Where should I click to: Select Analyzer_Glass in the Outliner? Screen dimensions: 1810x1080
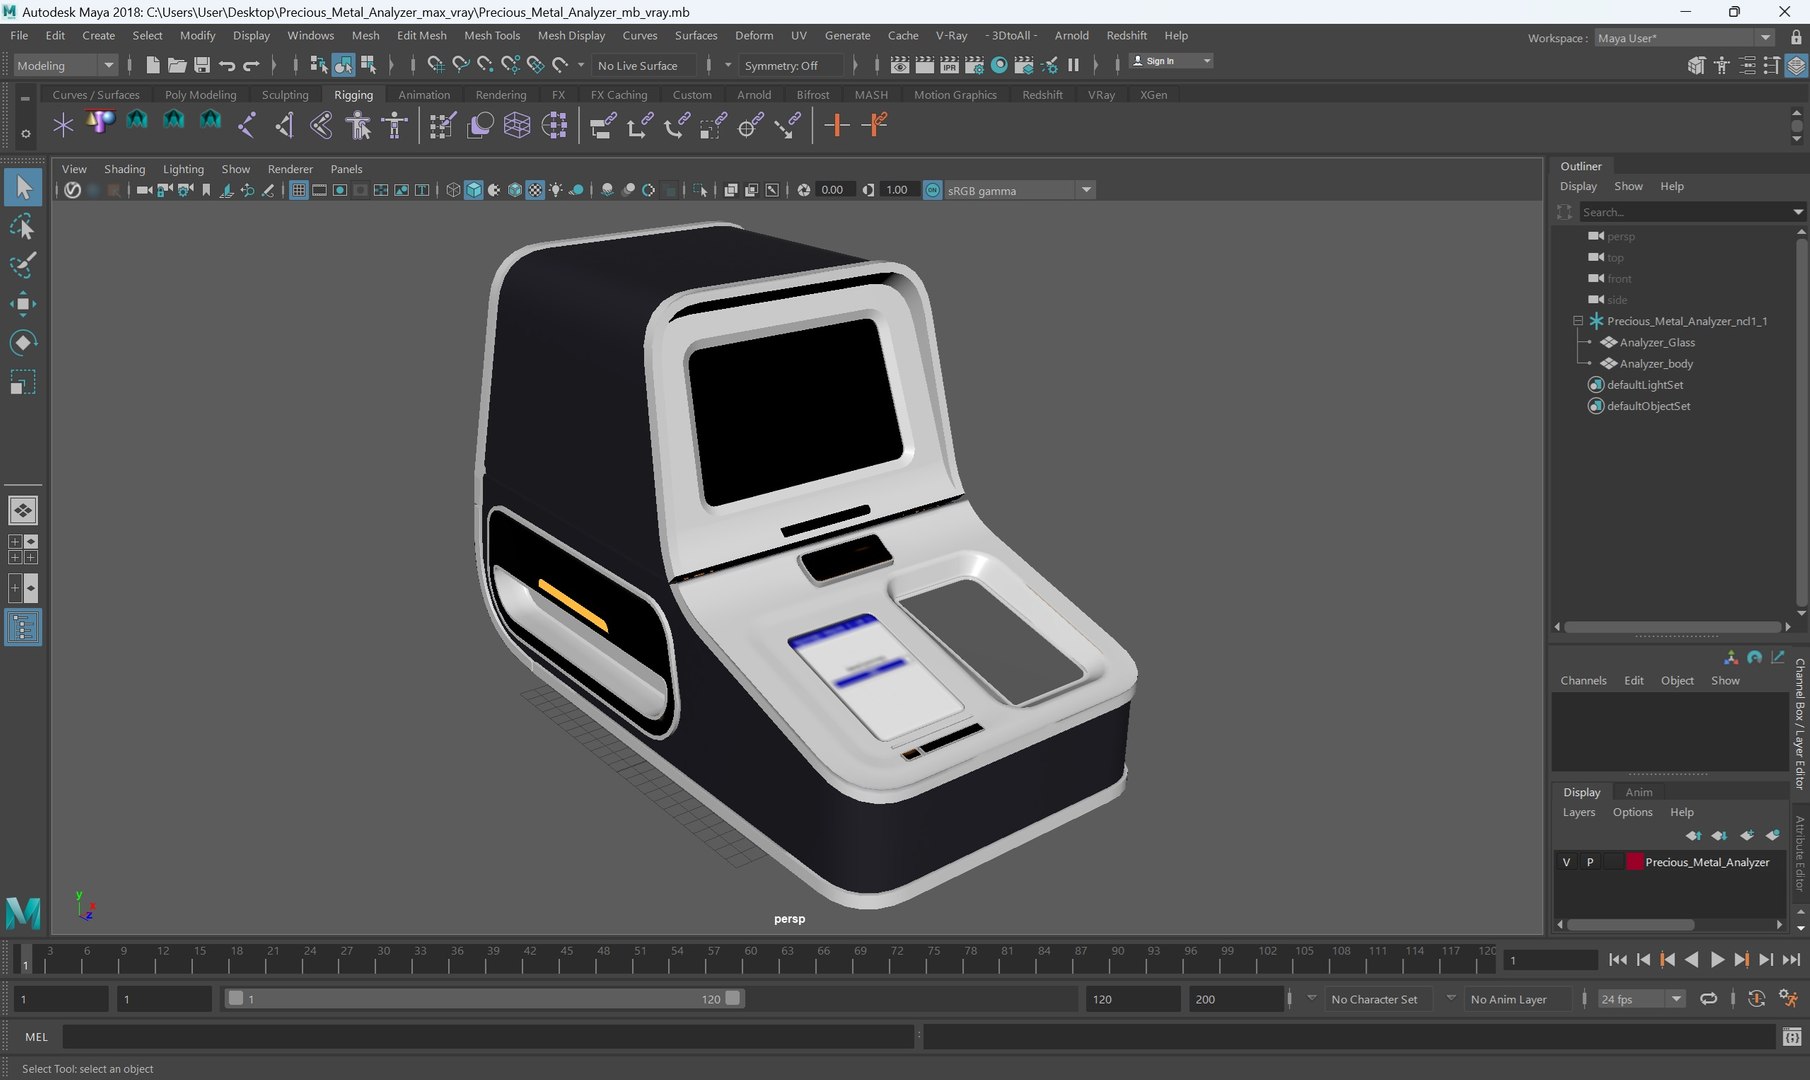pos(1657,342)
